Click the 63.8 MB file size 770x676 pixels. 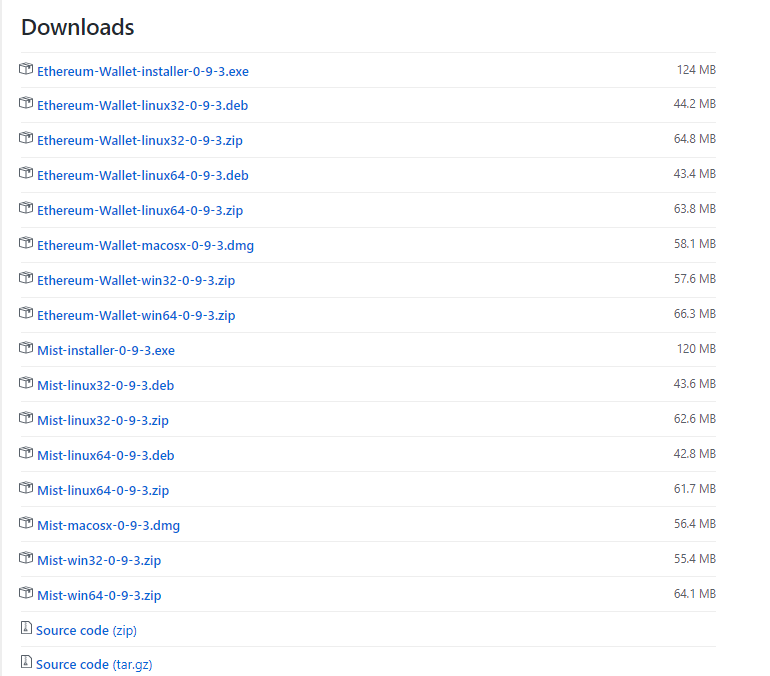pos(695,209)
